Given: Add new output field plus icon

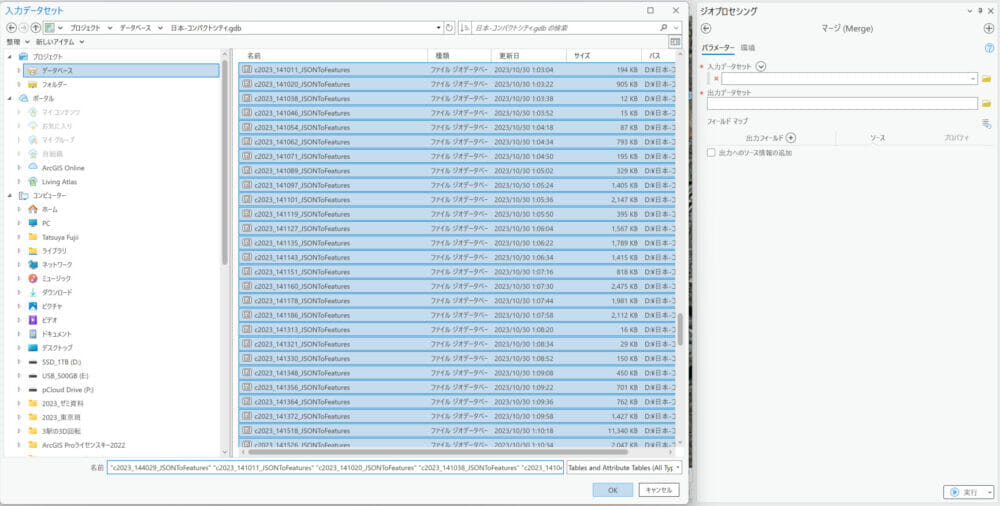Looking at the screenshot, I should click(791, 138).
